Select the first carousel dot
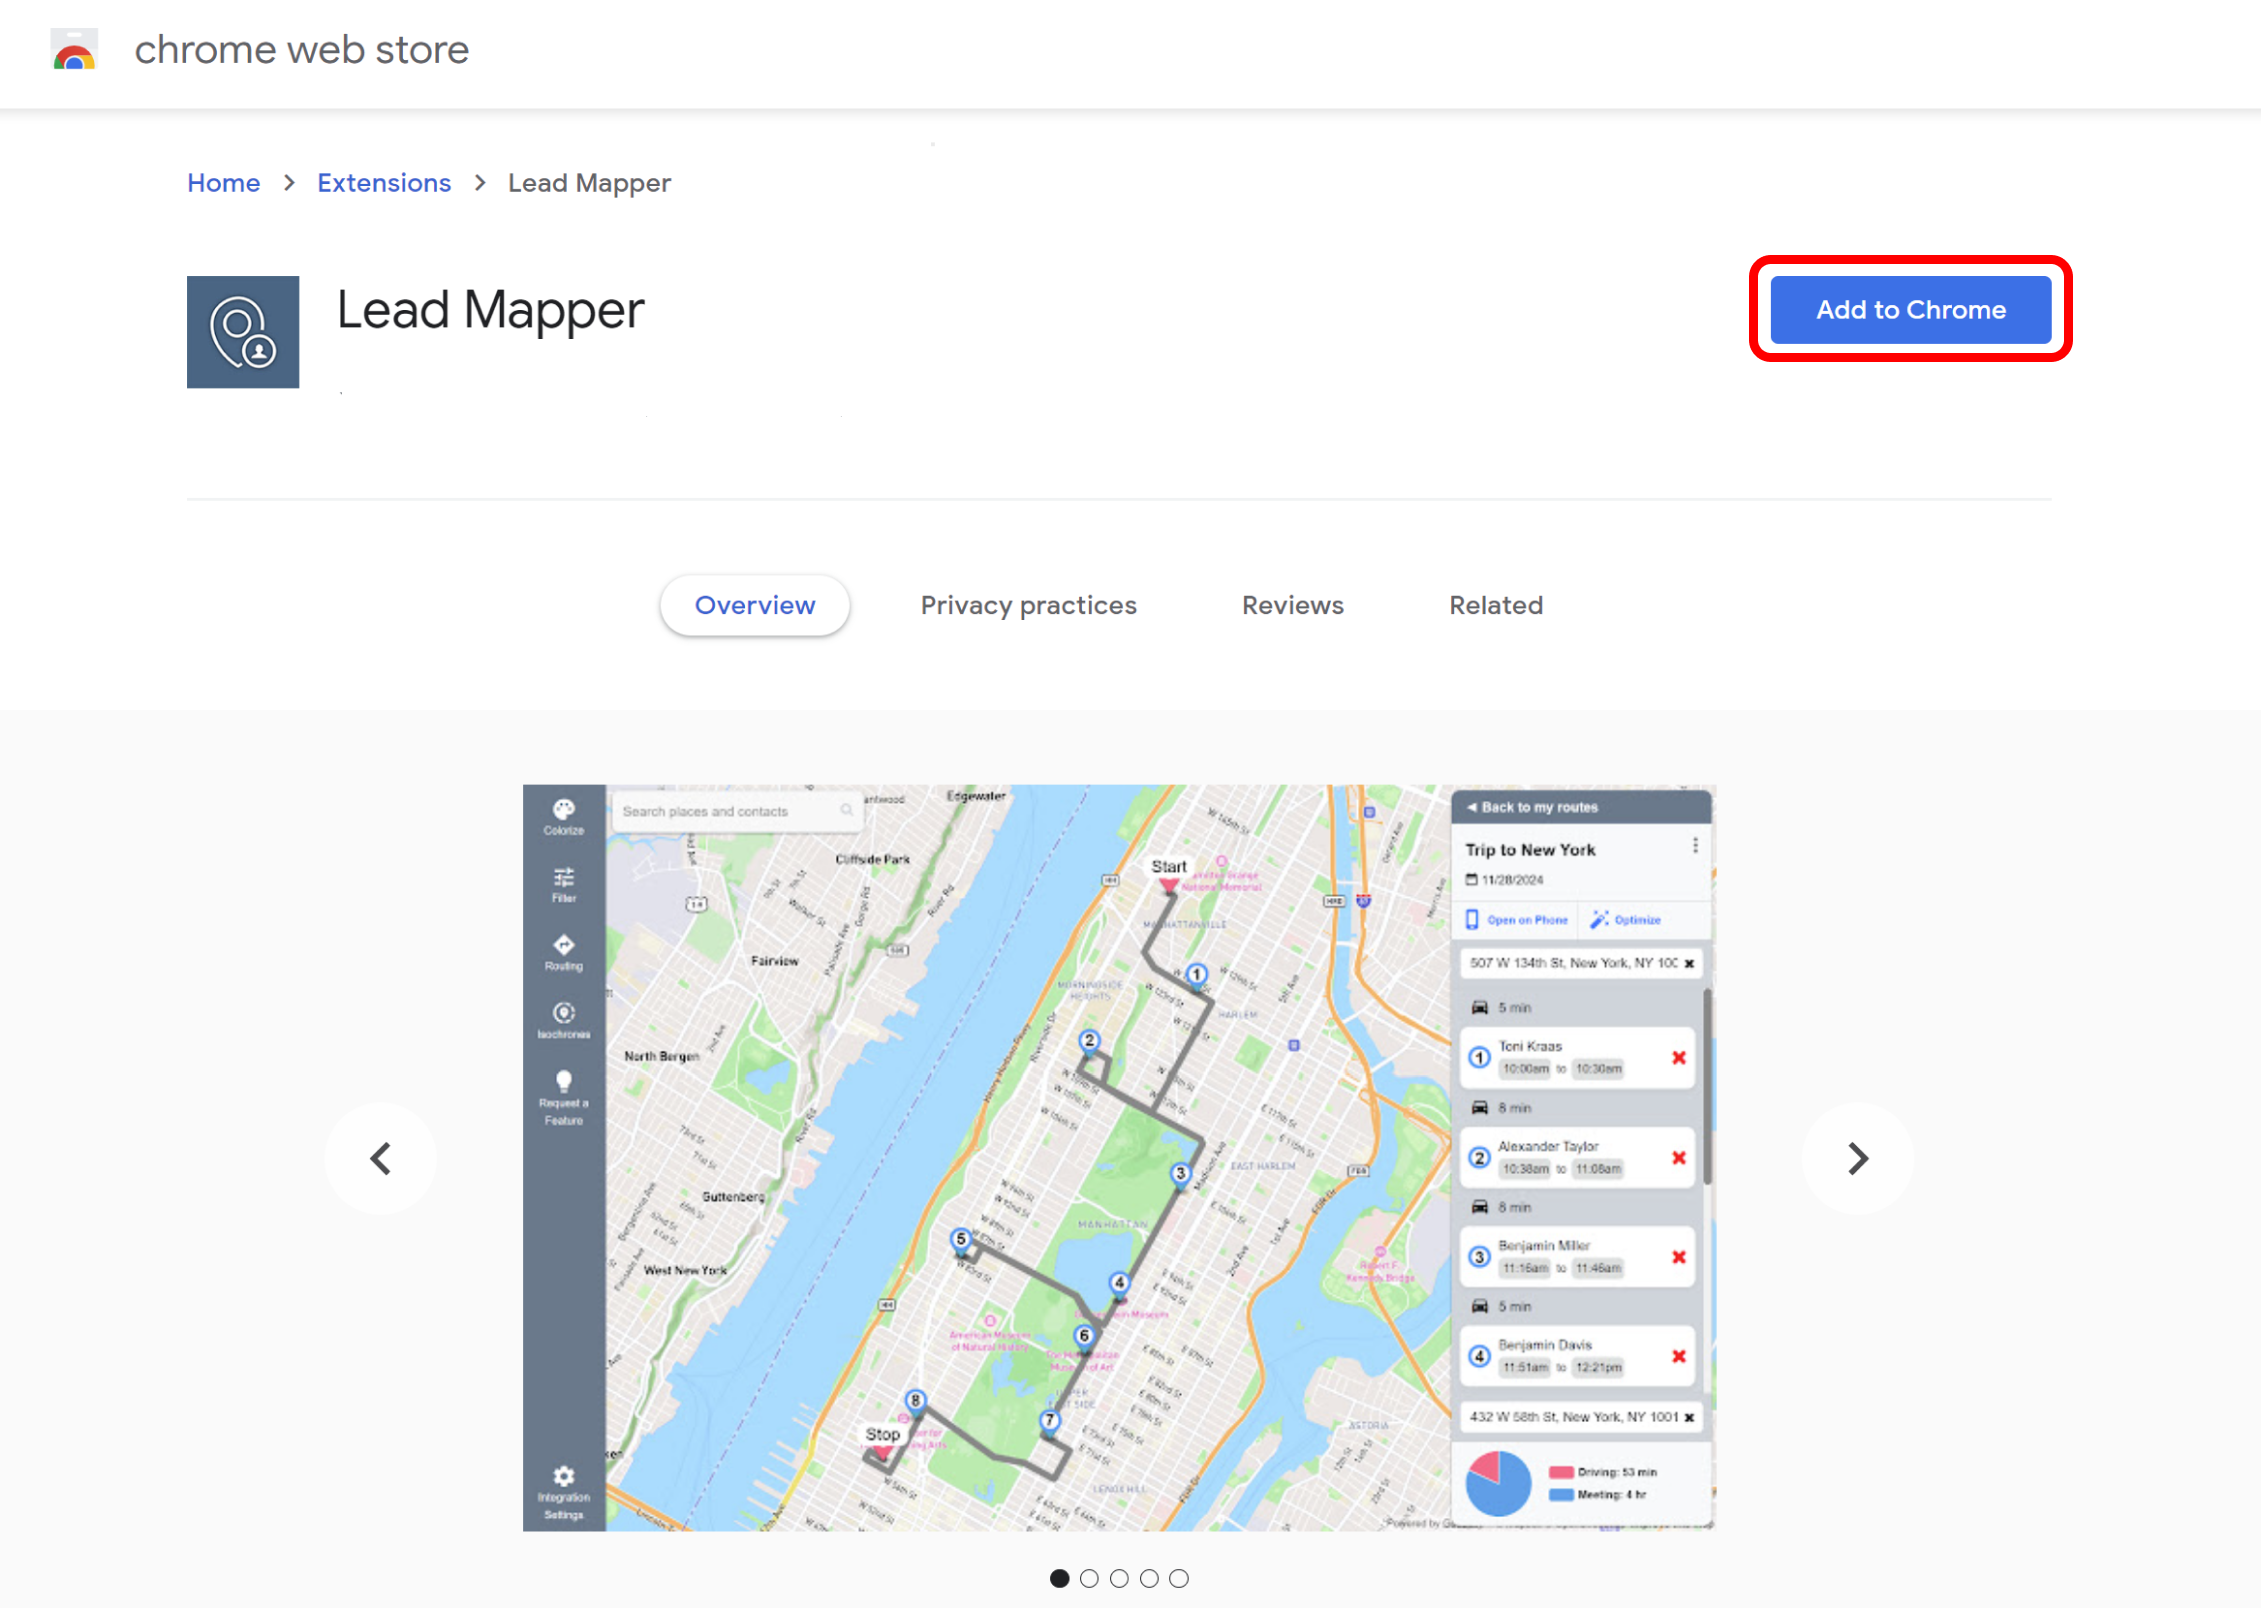Image resolution: width=2261 pixels, height=1608 pixels. pyautogui.click(x=1060, y=1578)
